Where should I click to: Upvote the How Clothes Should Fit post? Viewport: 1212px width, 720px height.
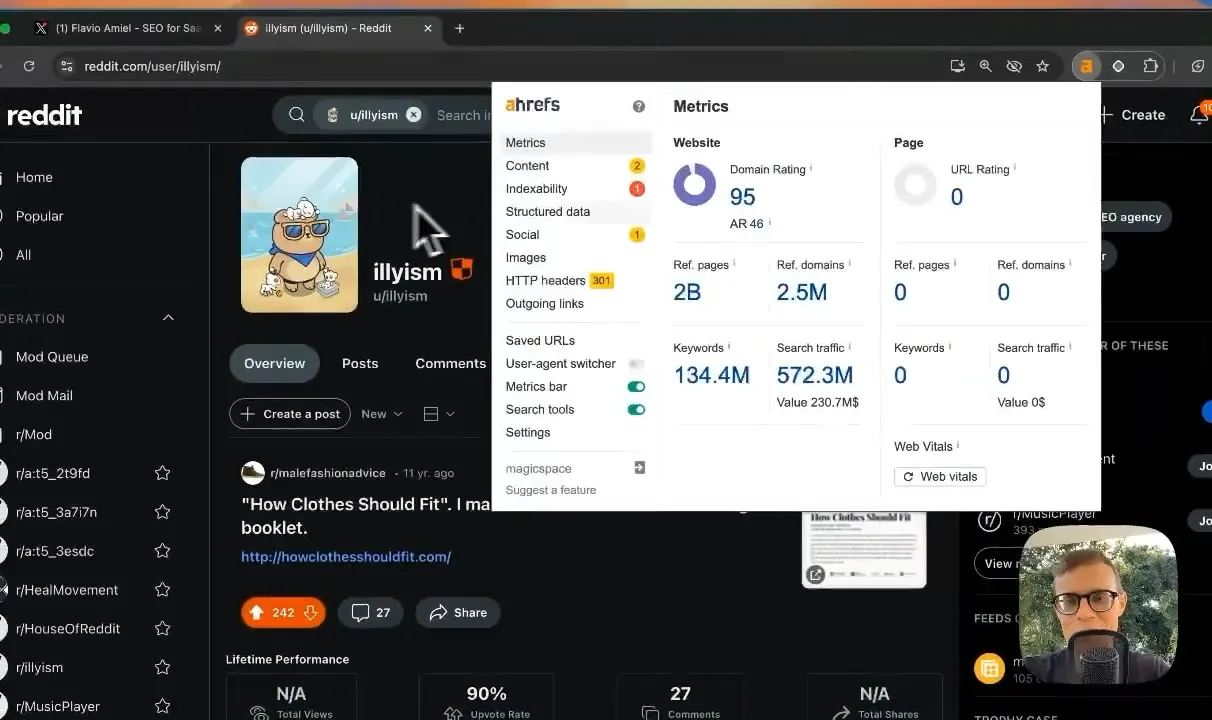click(x=257, y=613)
